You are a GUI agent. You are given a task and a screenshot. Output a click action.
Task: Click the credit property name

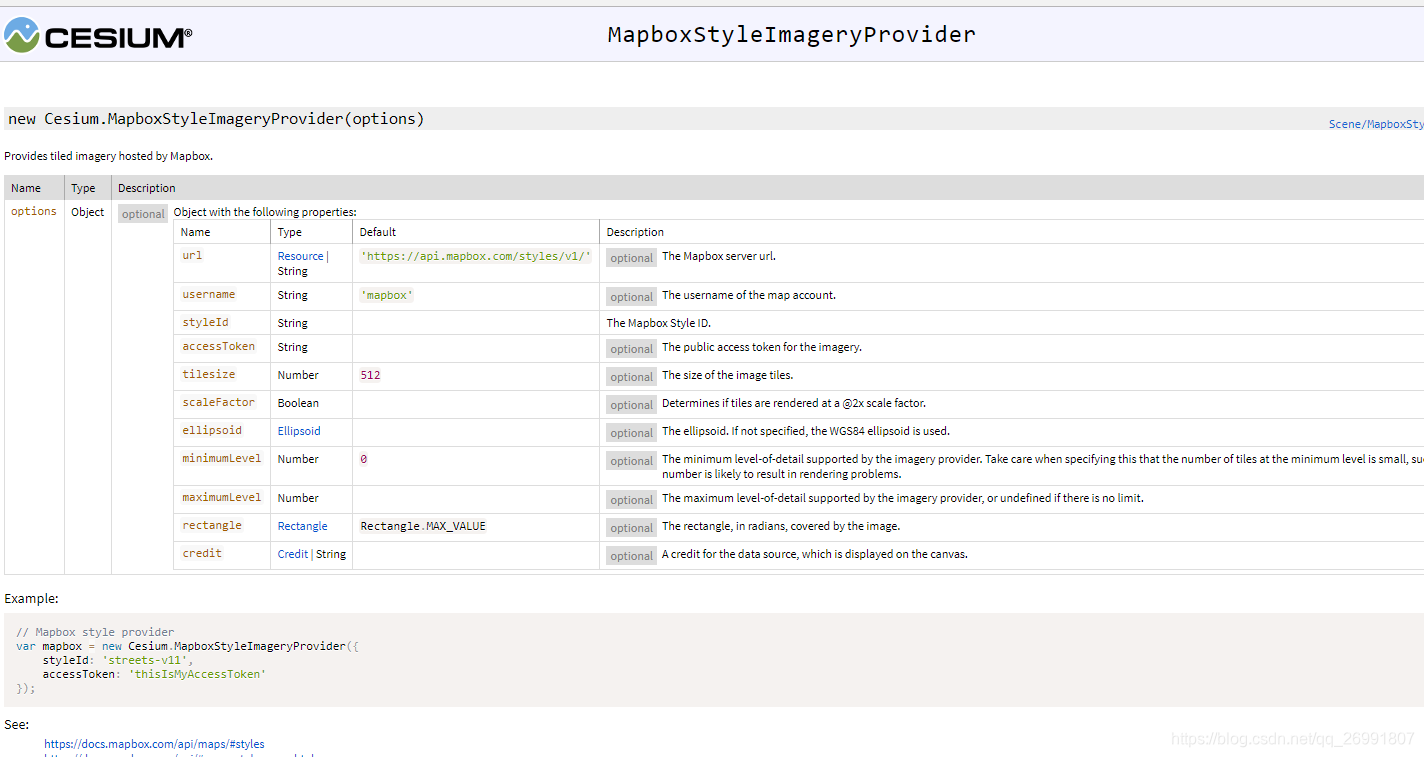202,554
